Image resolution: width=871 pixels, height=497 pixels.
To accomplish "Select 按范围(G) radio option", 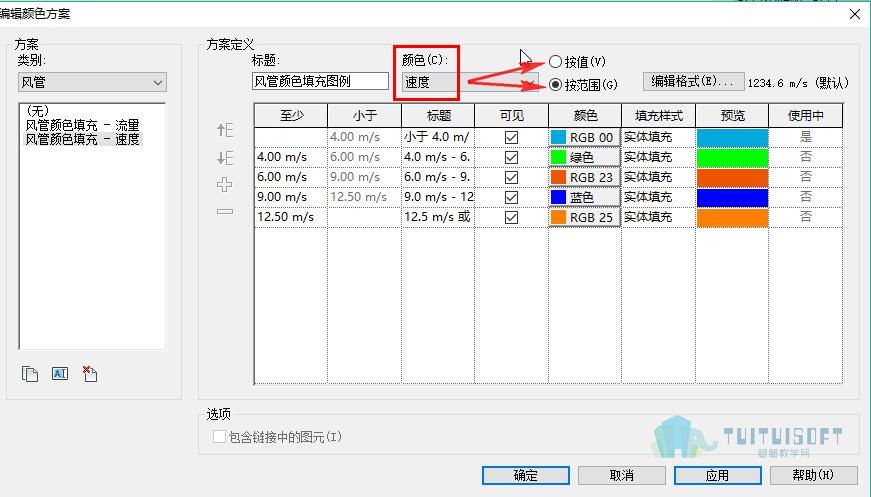I will pos(555,85).
